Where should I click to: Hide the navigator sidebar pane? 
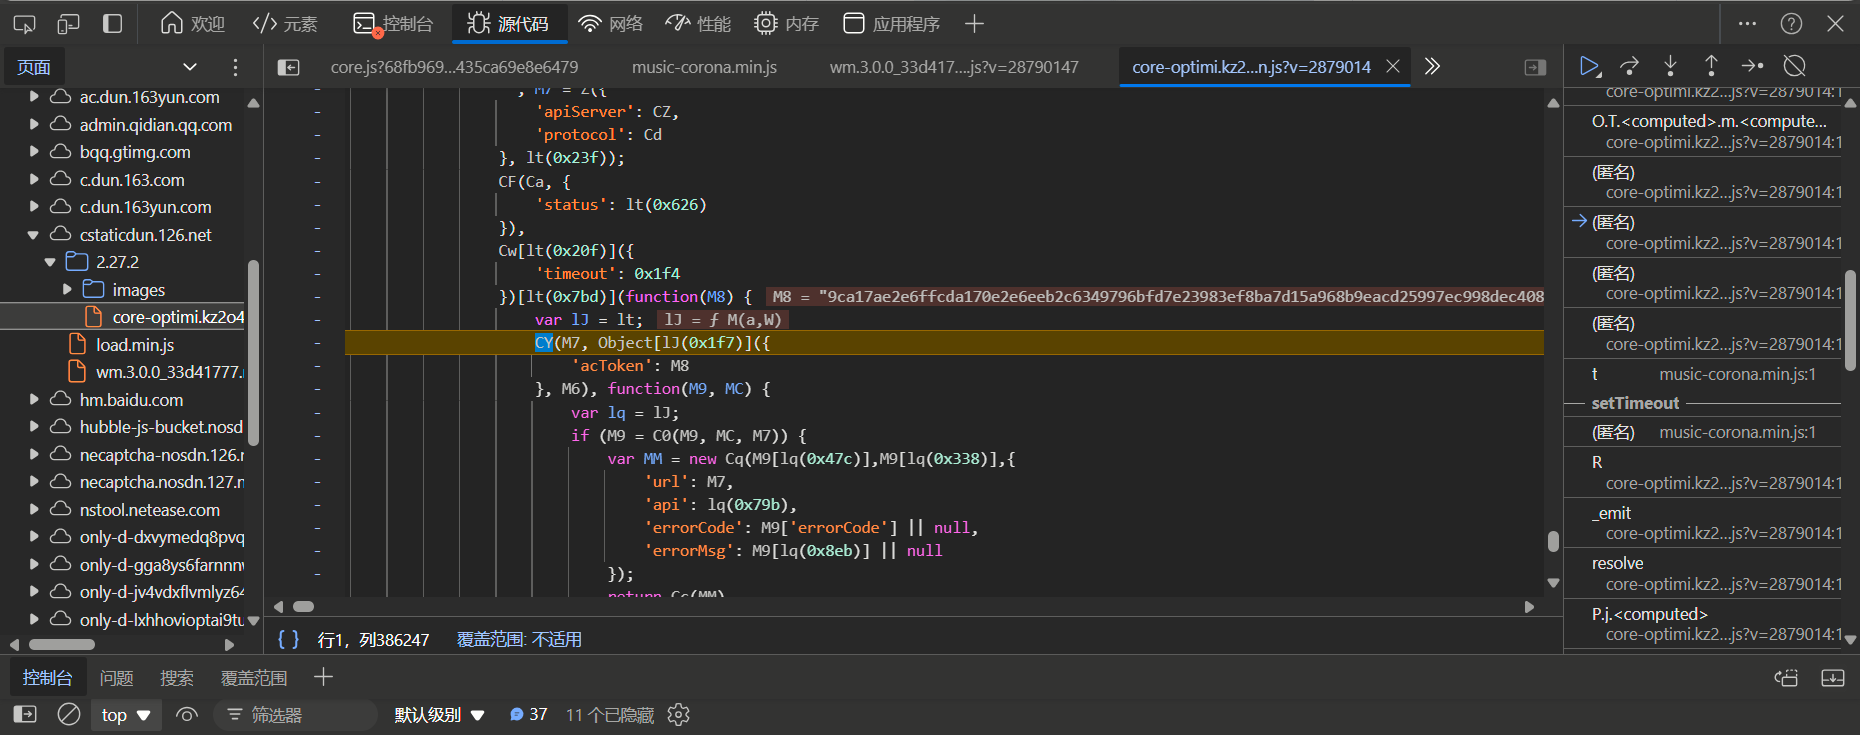coord(288,67)
